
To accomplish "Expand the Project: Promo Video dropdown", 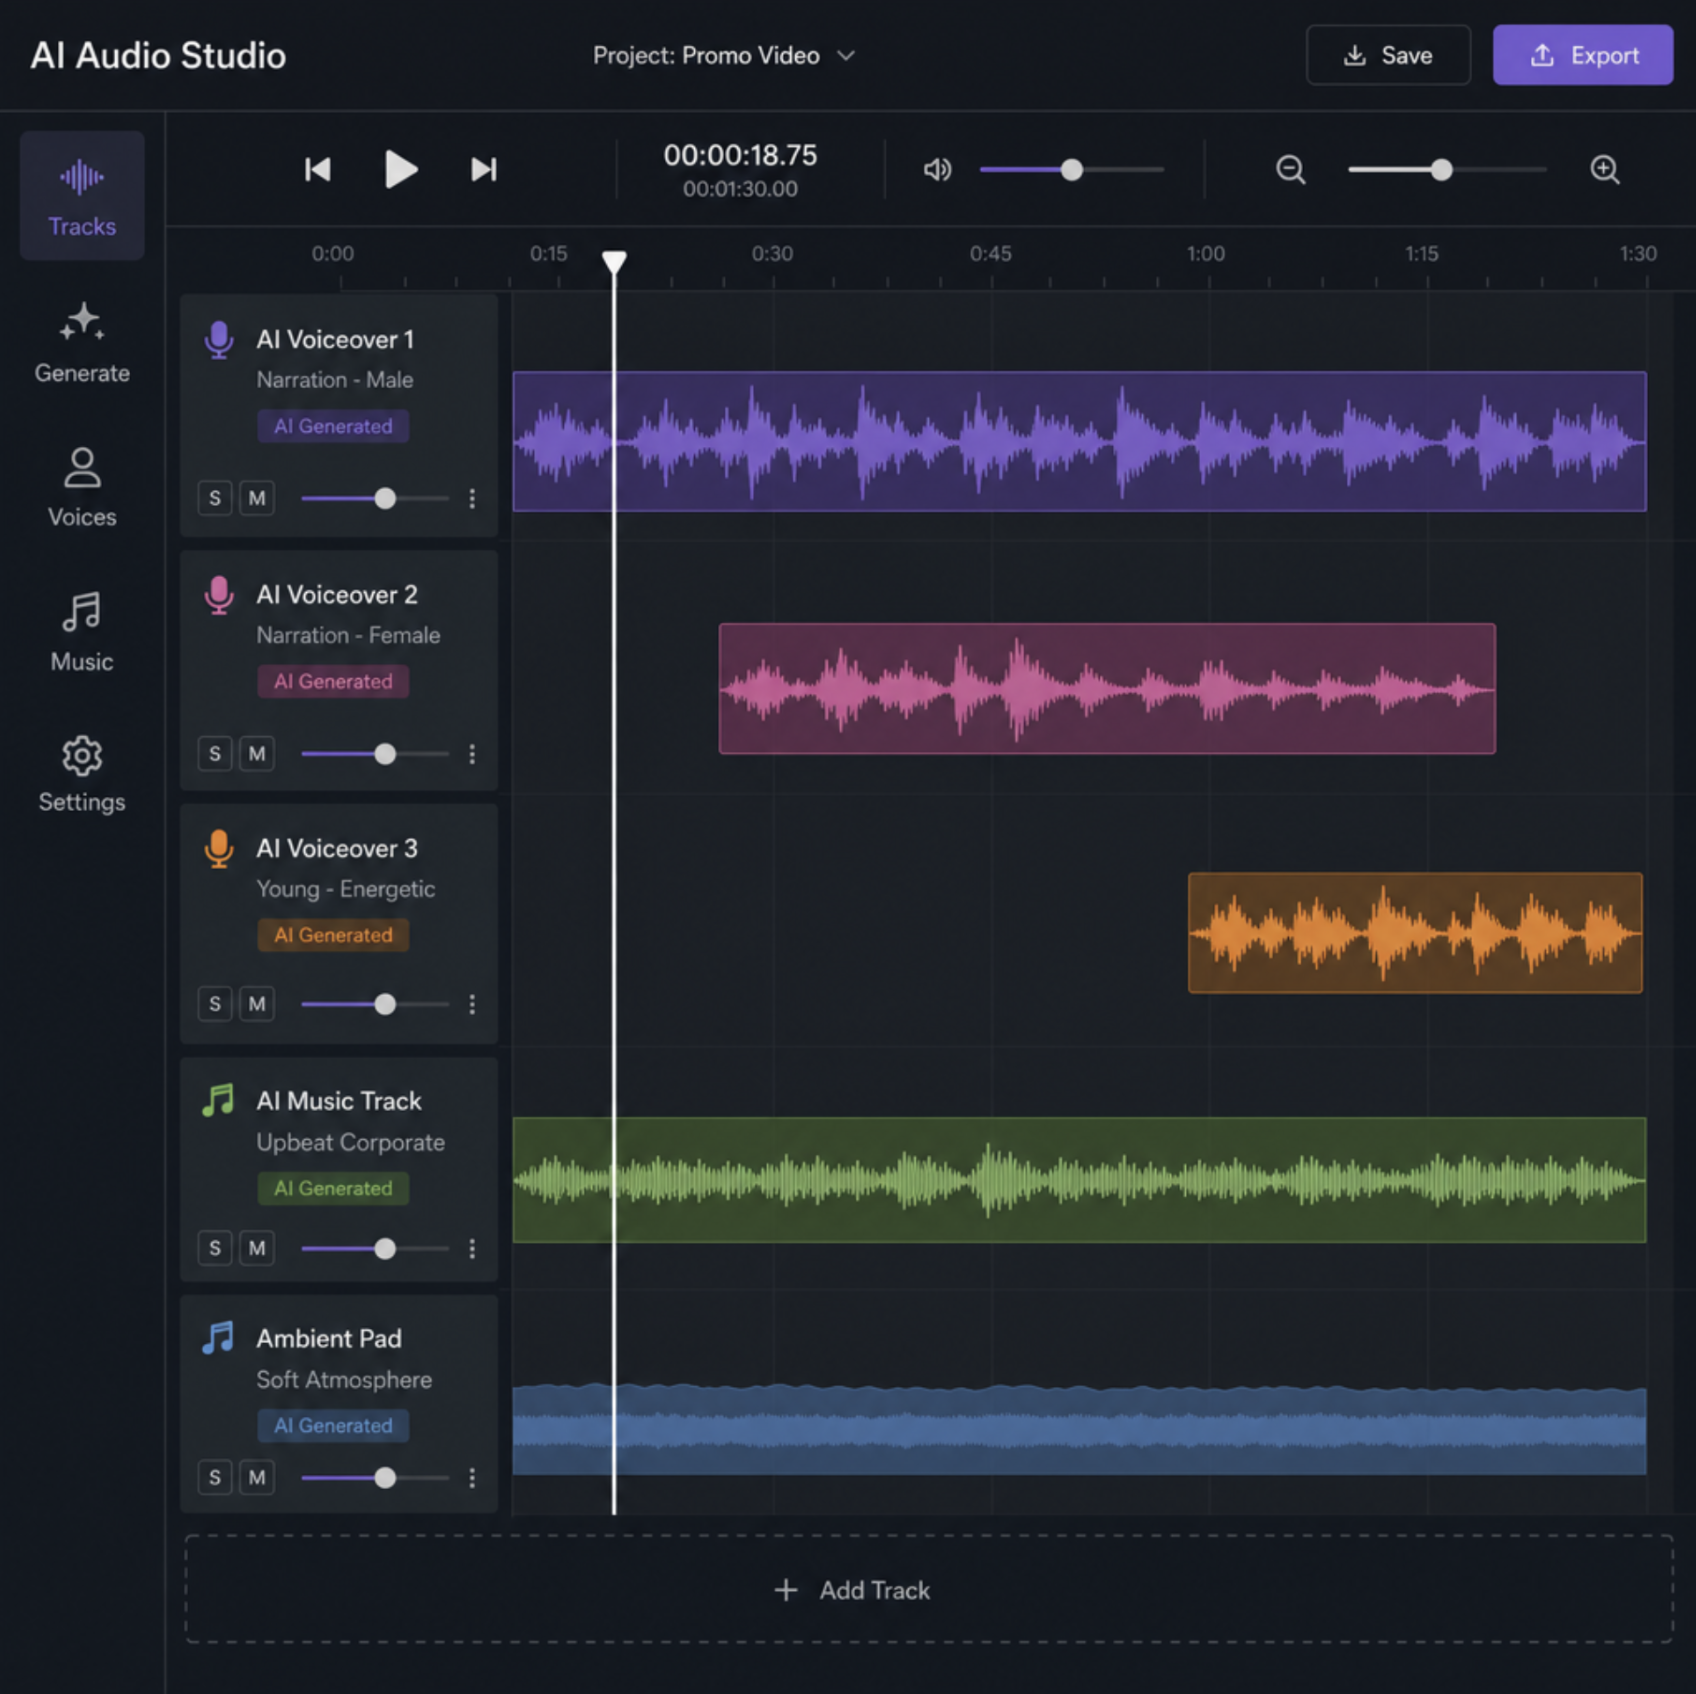I will point(724,55).
